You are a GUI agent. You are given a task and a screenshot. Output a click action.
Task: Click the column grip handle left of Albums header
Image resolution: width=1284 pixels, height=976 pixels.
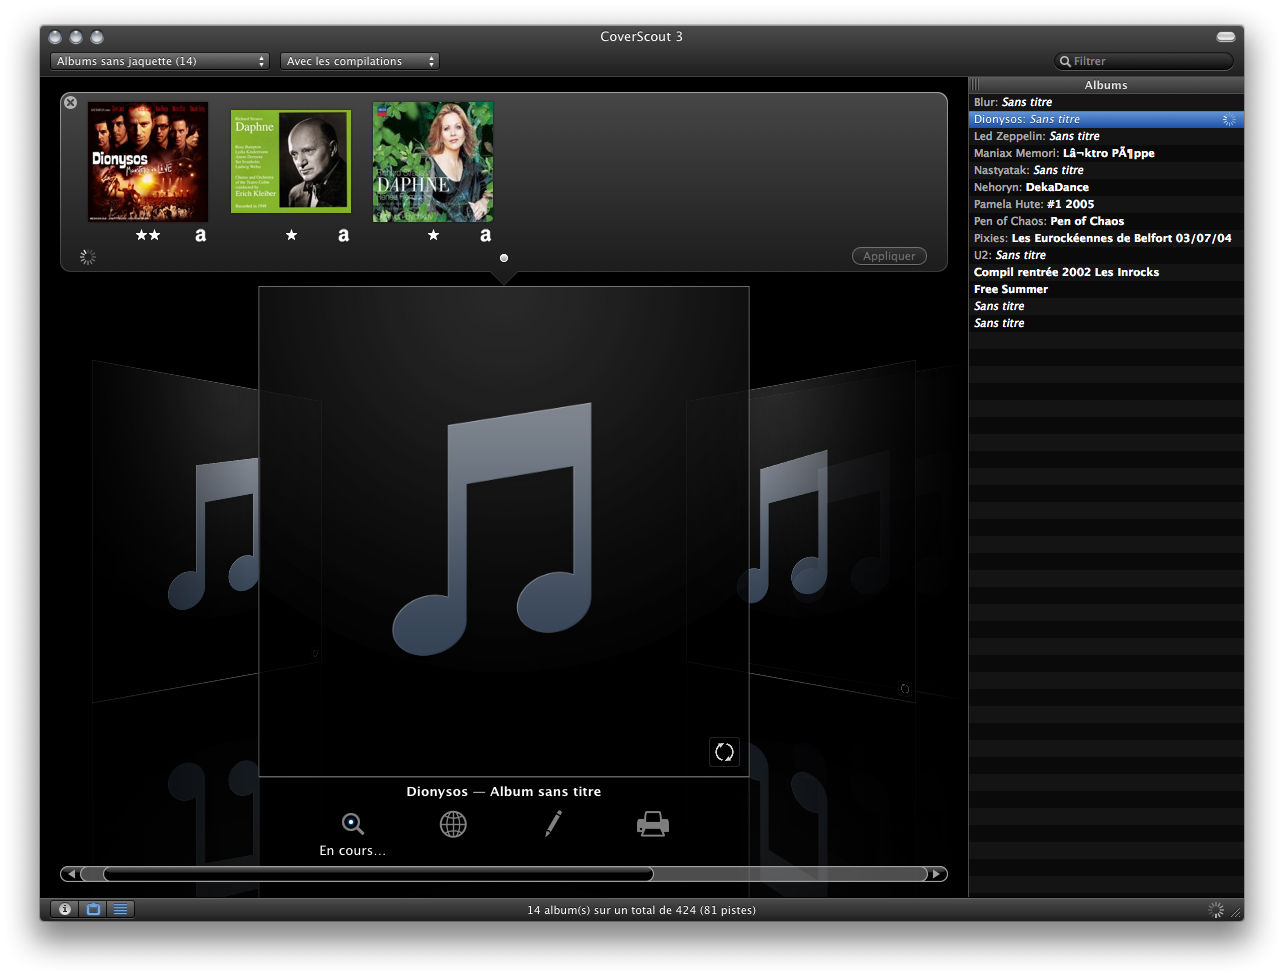coord(975,85)
